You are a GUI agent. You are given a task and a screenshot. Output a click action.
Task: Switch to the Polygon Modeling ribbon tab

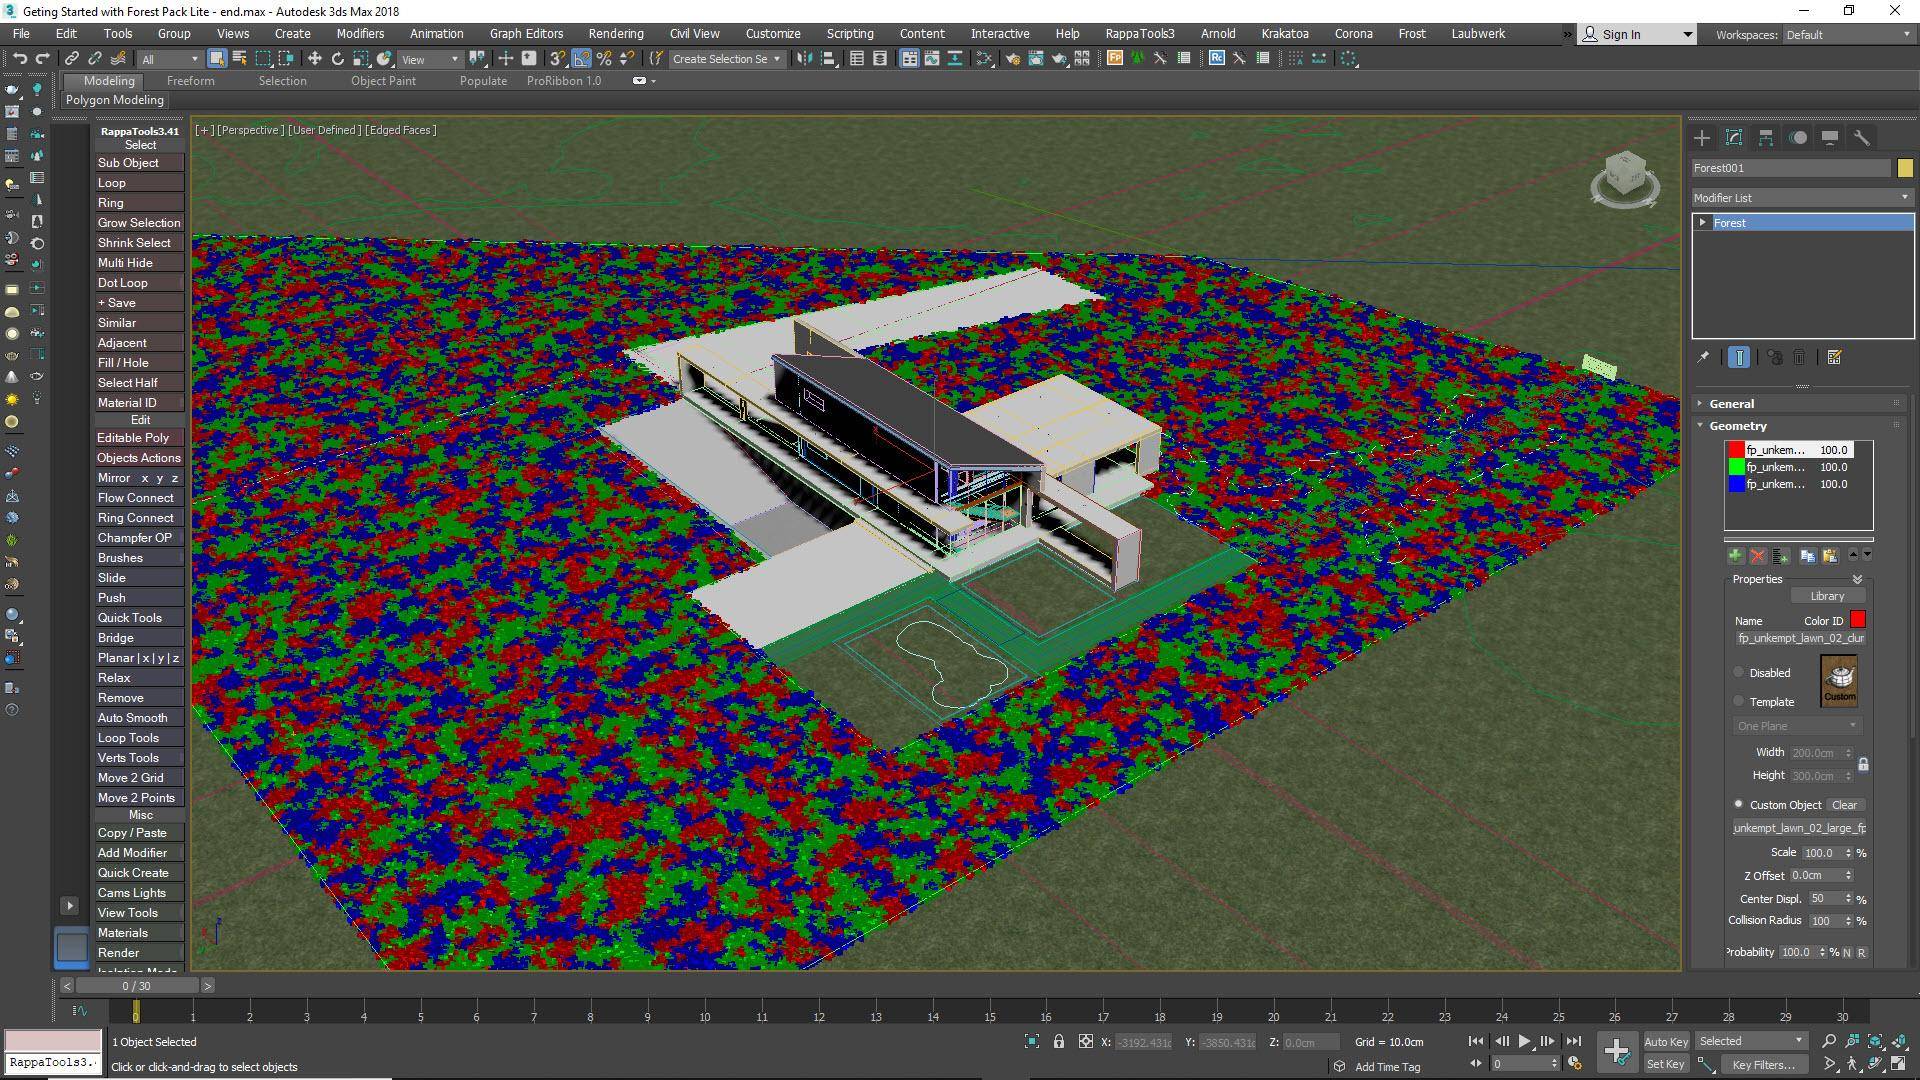coord(115,100)
